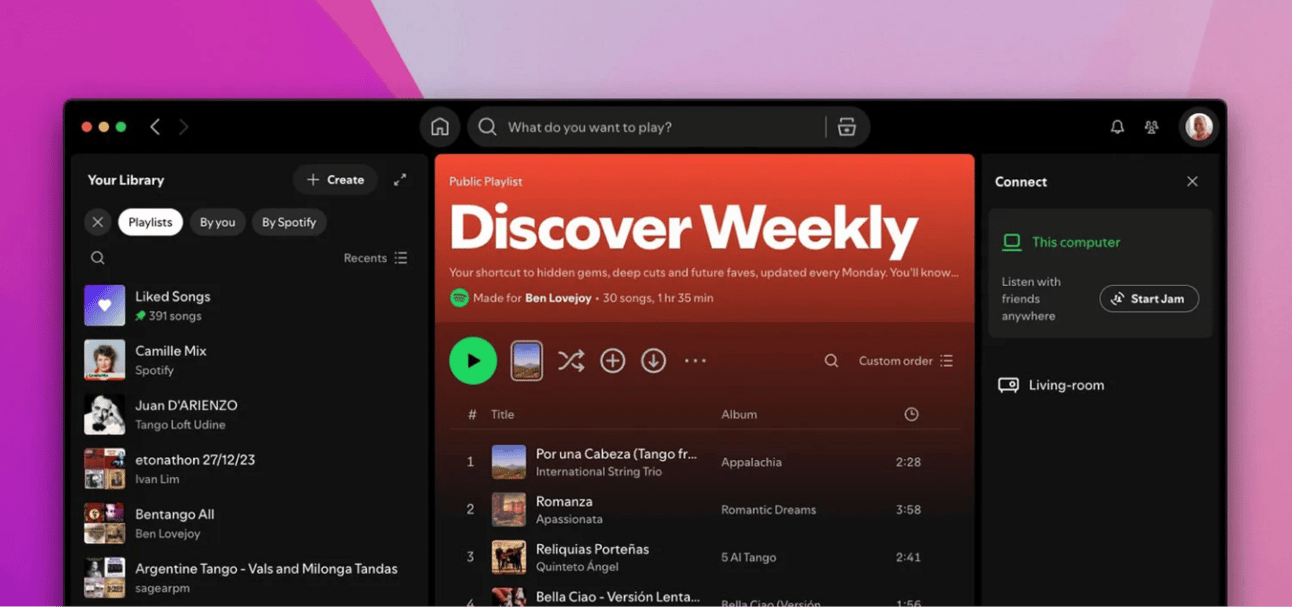Sort by duration clock icon column
This screenshot has width=1292, height=607.
[911, 414]
